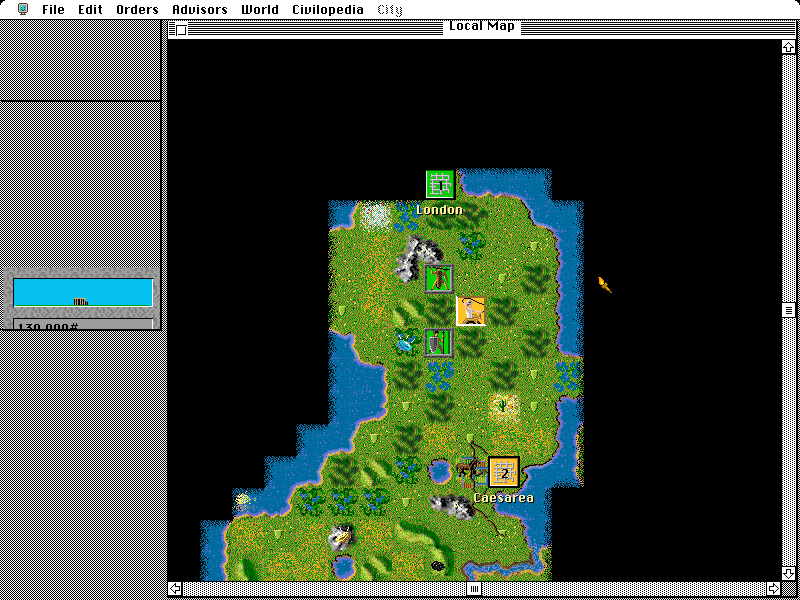Image resolution: width=800 pixels, height=600 pixels.
Task: Click the blue gems resource tile
Action: (x=407, y=342)
